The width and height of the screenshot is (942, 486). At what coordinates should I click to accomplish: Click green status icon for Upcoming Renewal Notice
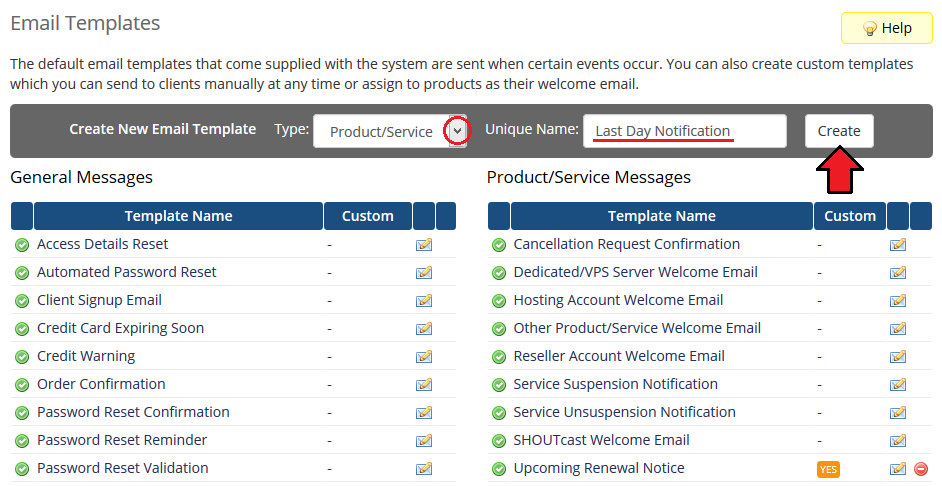pyautogui.click(x=499, y=469)
